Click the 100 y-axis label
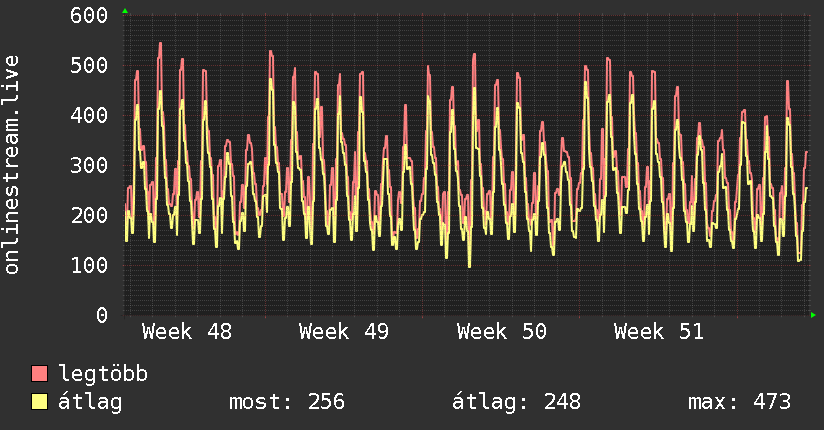Screen dimensions: 824x430 [89, 265]
